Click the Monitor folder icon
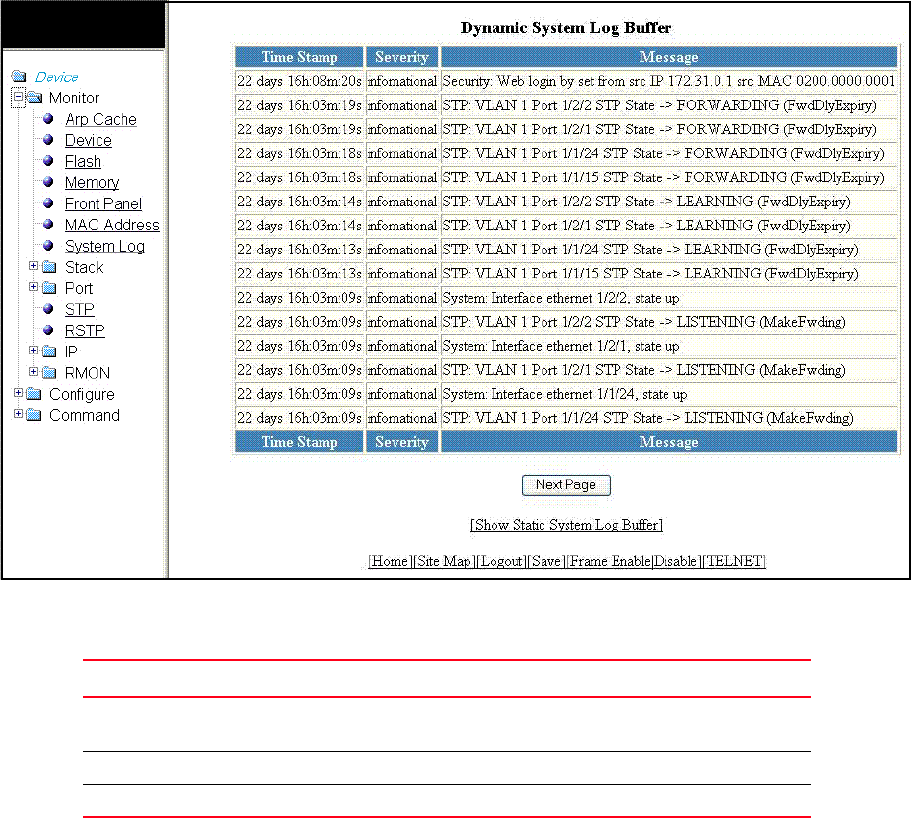 point(34,97)
